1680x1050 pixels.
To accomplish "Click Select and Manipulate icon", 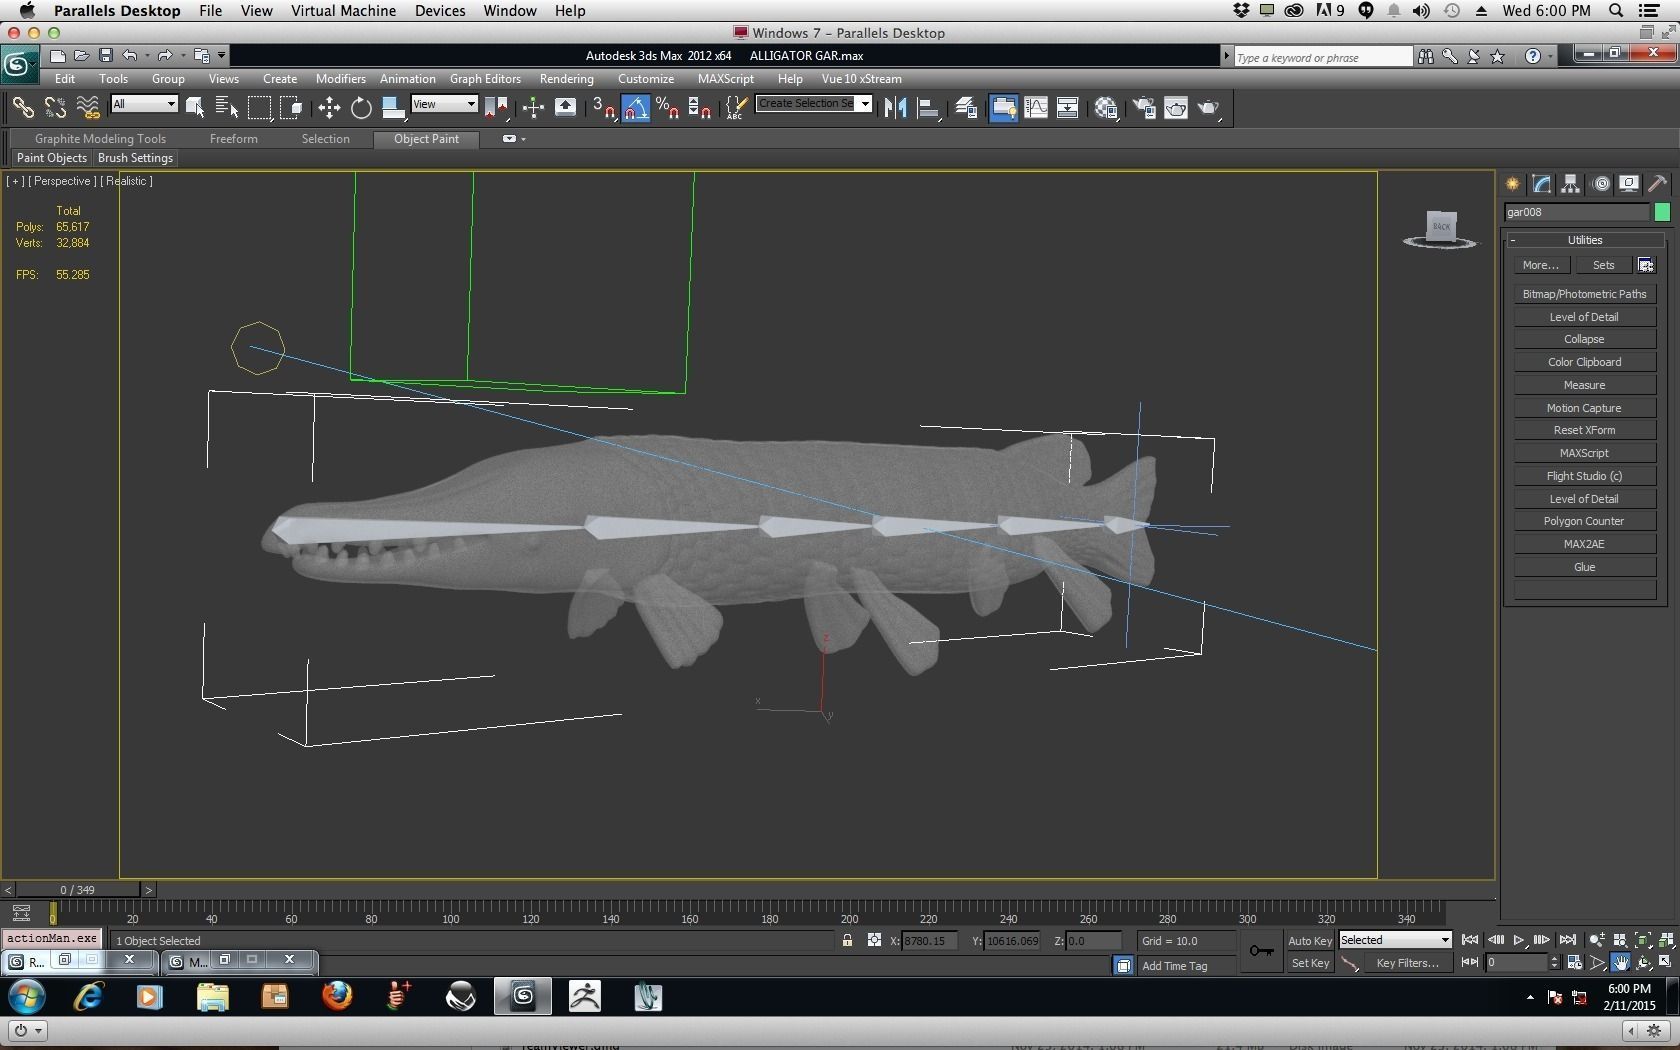I will click(x=533, y=107).
